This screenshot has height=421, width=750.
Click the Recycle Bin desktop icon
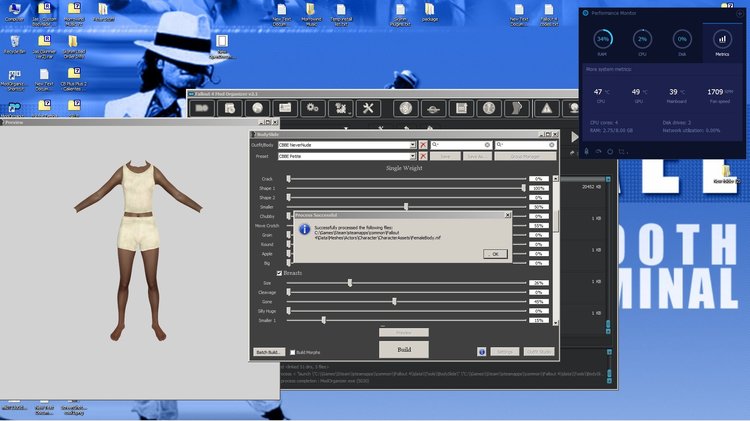[14, 45]
